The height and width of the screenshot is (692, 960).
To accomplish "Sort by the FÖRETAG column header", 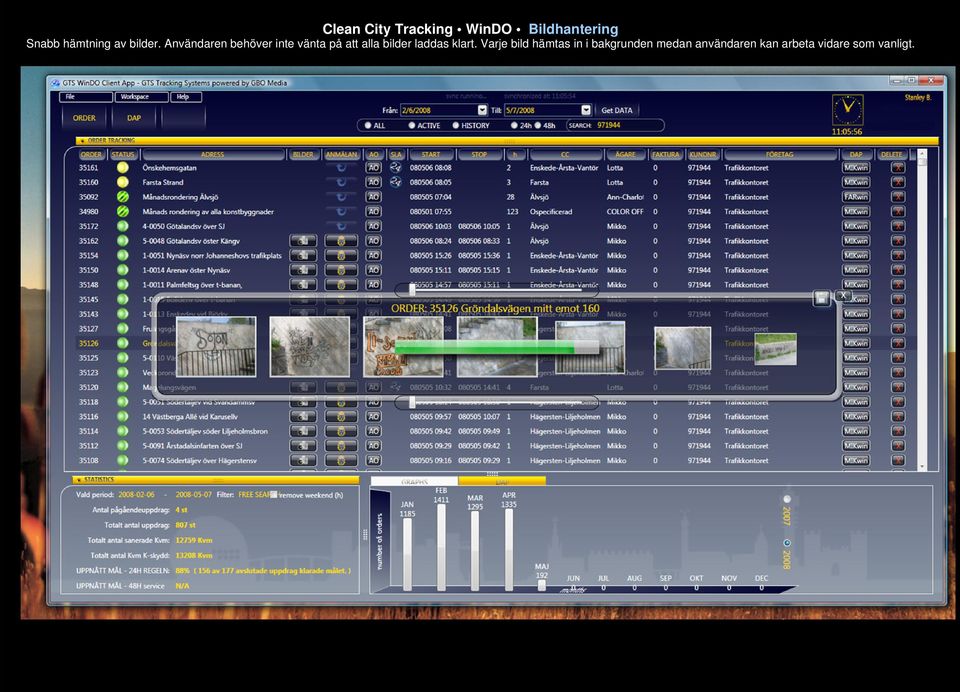I will click(x=779, y=154).
